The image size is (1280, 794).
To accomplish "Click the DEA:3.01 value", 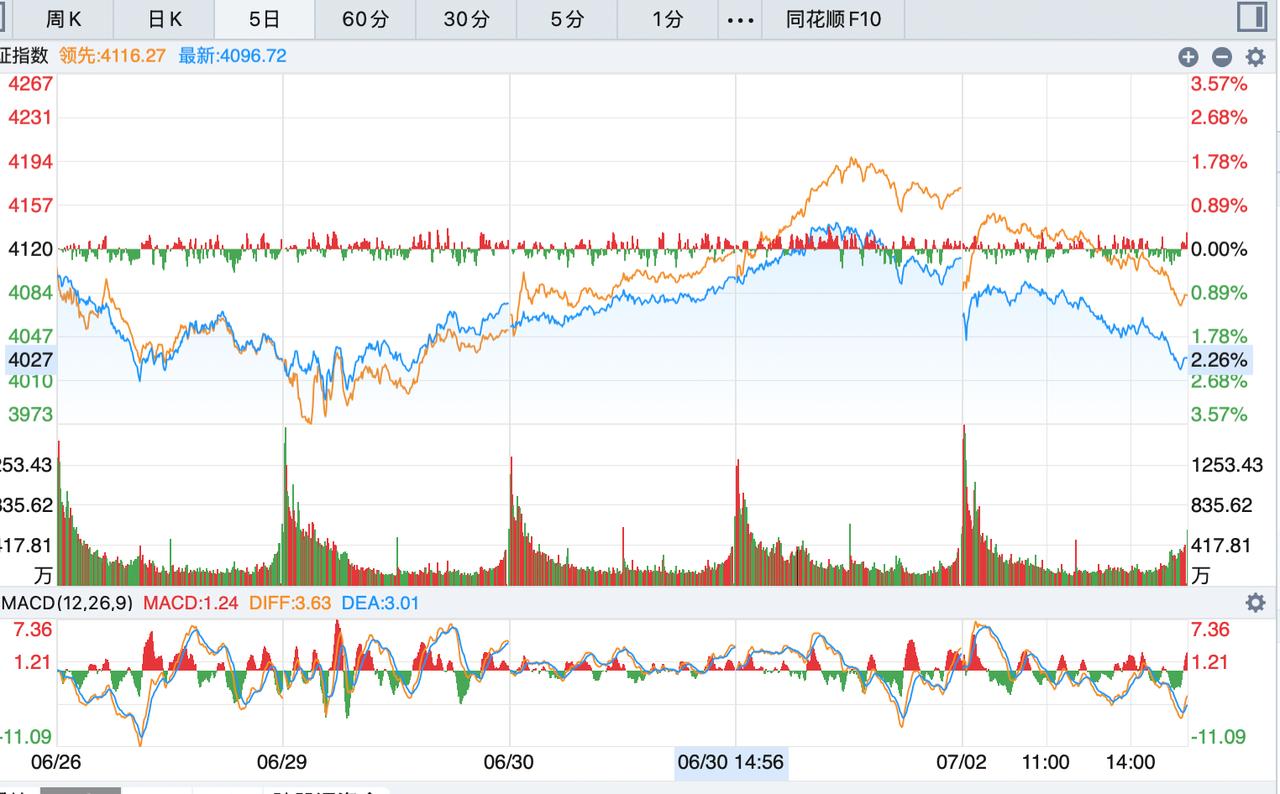I will [380, 602].
